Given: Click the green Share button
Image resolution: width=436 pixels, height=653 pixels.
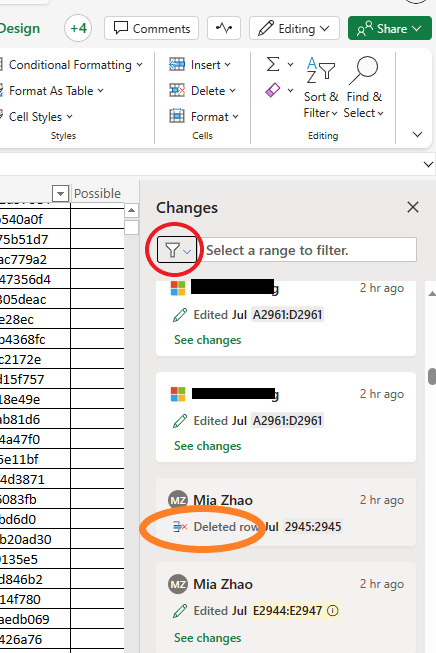Looking at the screenshot, I should point(389,28).
